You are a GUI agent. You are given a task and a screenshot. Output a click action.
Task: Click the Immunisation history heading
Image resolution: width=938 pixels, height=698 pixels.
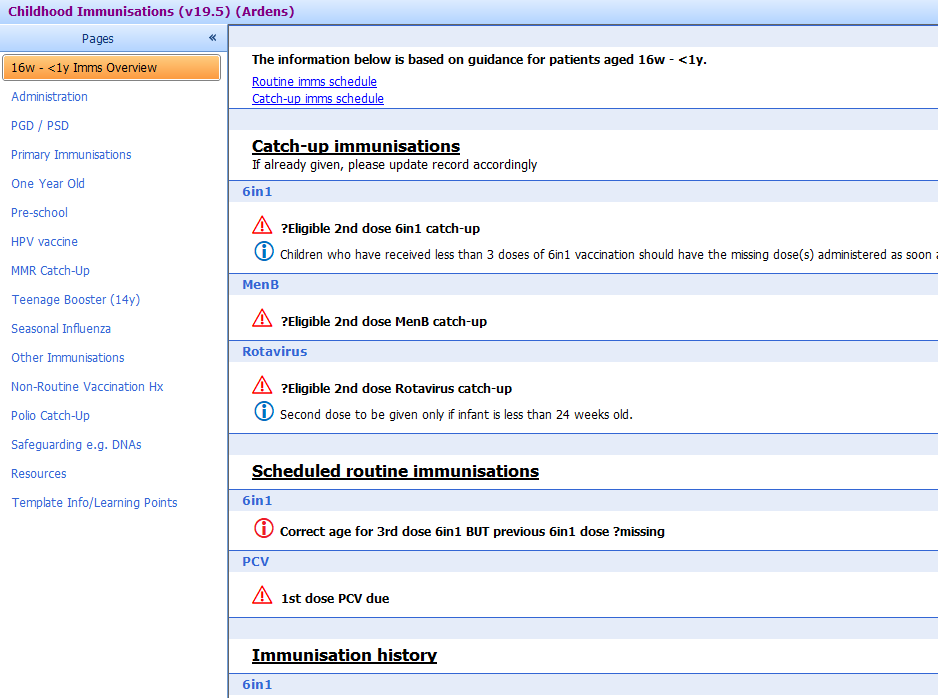pyautogui.click(x=345, y=655)
